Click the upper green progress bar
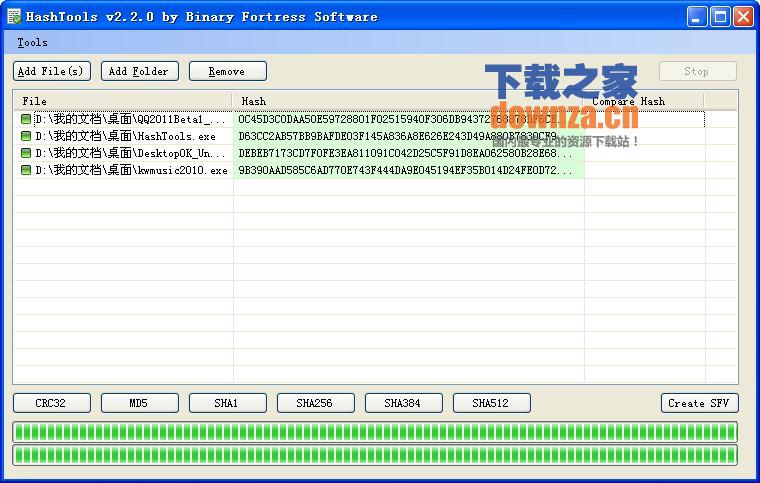 pyautogui.click(x=375, y=431)
